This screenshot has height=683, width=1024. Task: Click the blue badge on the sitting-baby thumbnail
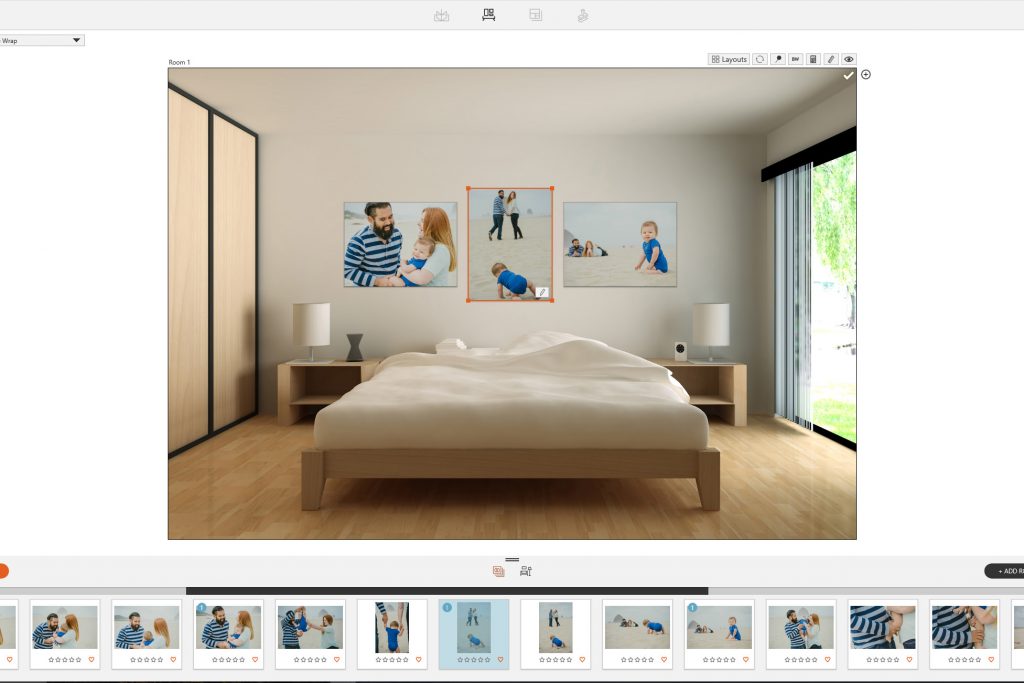[692, 607]
